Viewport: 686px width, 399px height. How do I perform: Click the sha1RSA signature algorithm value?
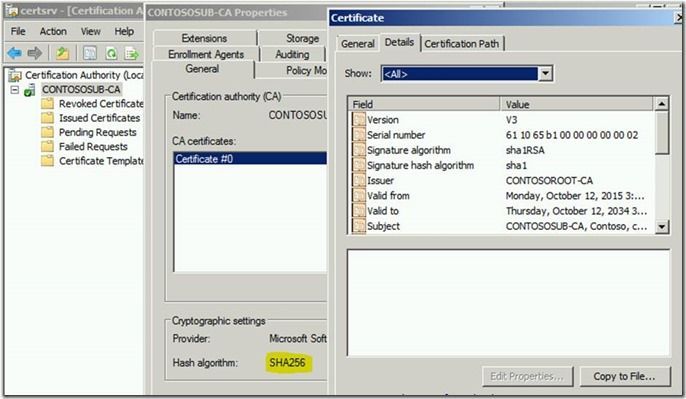(525, 150)
